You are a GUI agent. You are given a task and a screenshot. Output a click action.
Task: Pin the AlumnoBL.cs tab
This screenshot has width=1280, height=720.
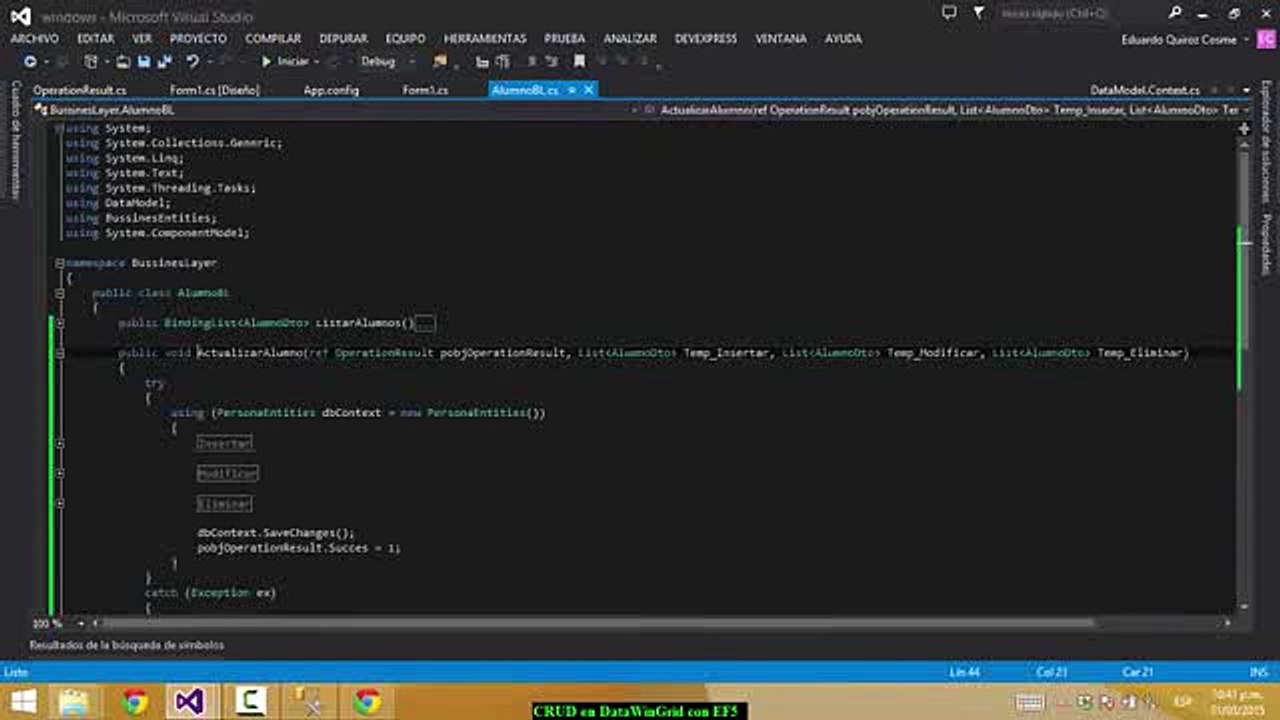tap(573, 90)
